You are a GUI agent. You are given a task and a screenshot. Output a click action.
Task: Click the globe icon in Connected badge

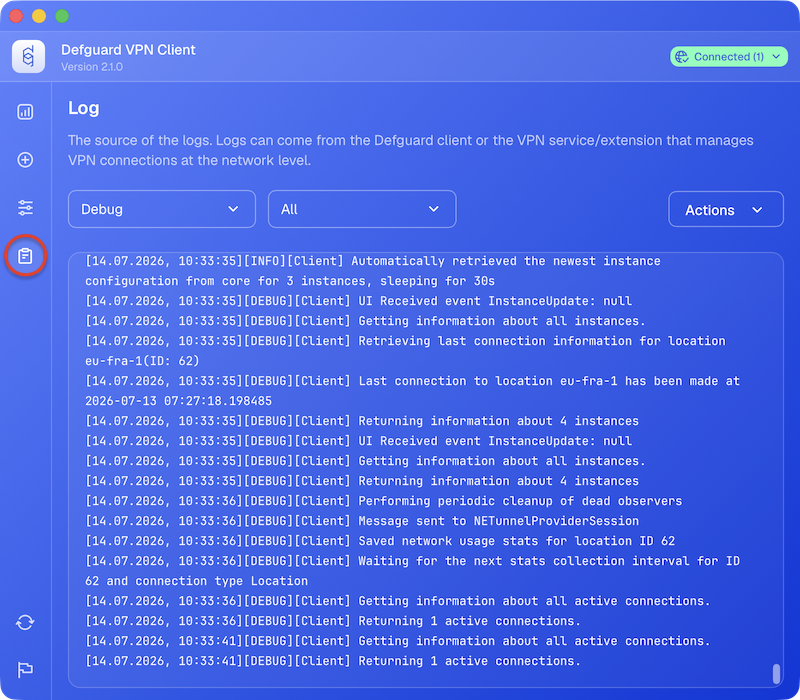pos(682,57)
